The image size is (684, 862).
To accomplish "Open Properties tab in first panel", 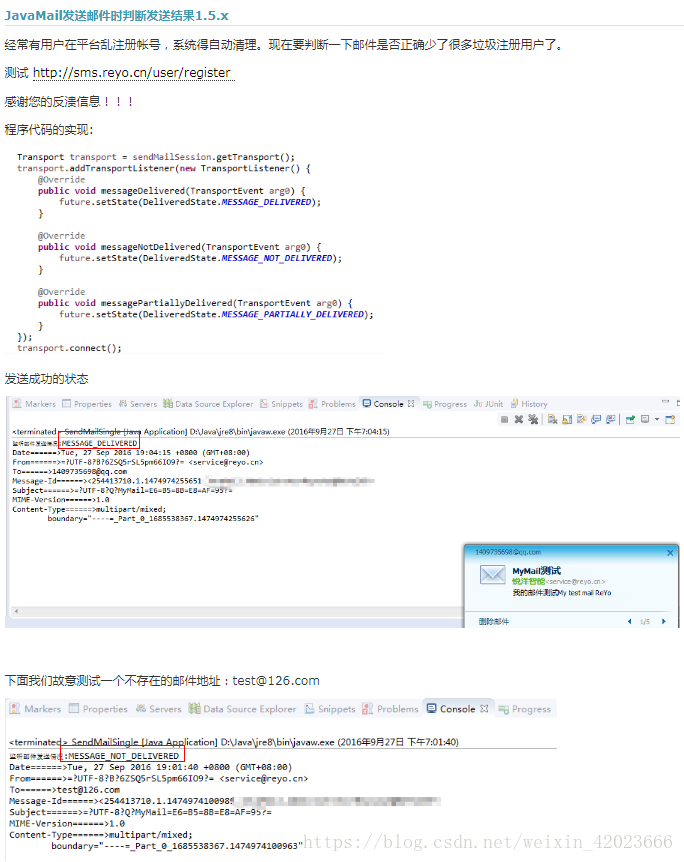I will coord(87,404).
